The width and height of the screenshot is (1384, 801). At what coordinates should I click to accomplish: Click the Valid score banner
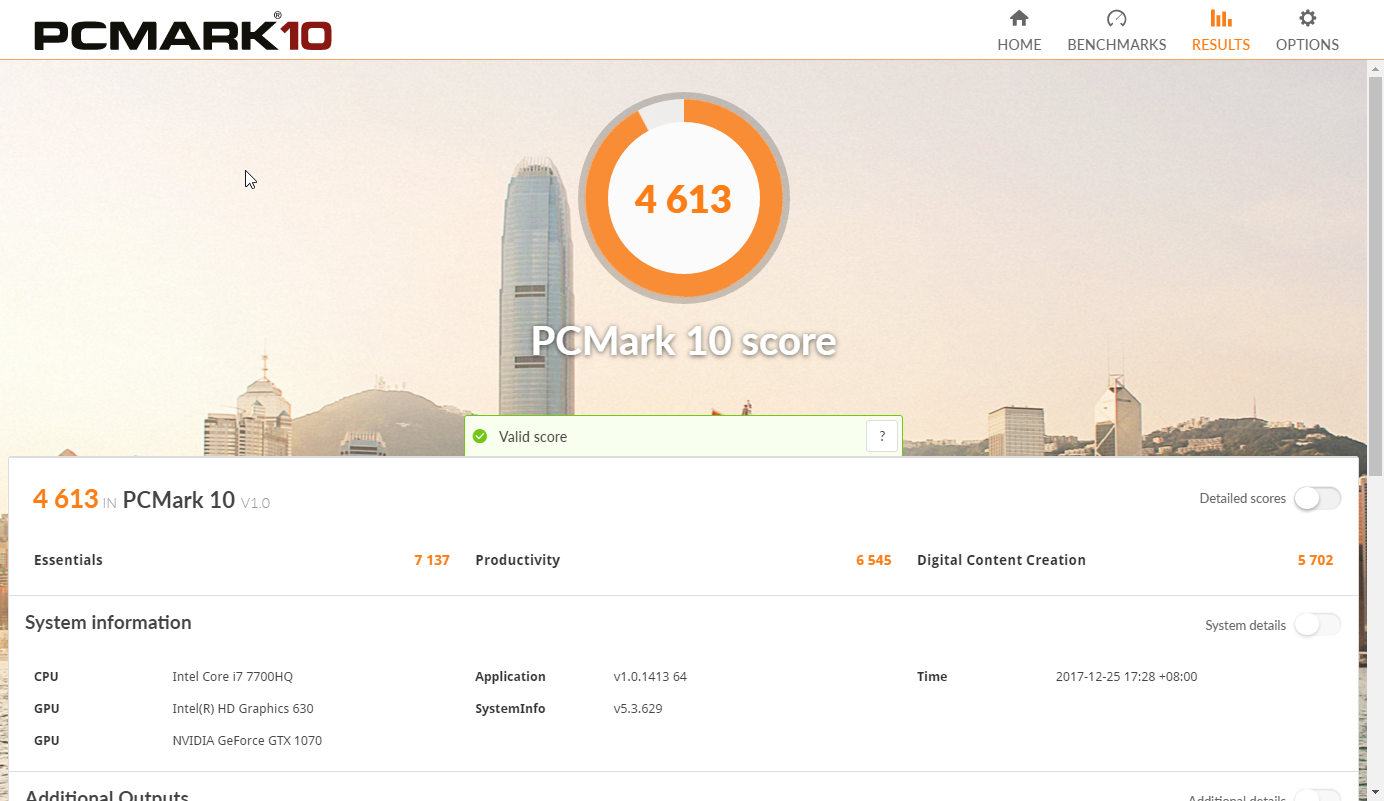click(683, 437)
